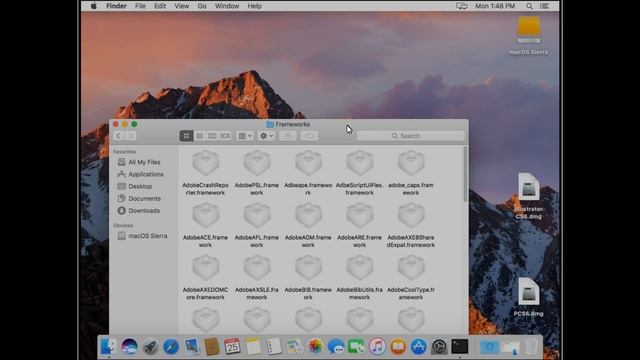This screenshot has width=640, height=360.
Task: Open Trash in the Dock
Action: 531,347
